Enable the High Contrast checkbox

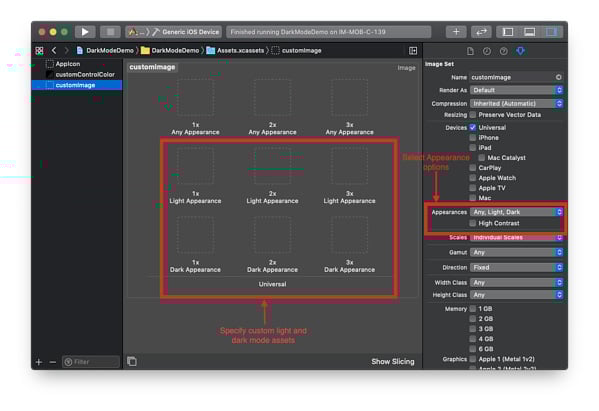tap(473, 223)
